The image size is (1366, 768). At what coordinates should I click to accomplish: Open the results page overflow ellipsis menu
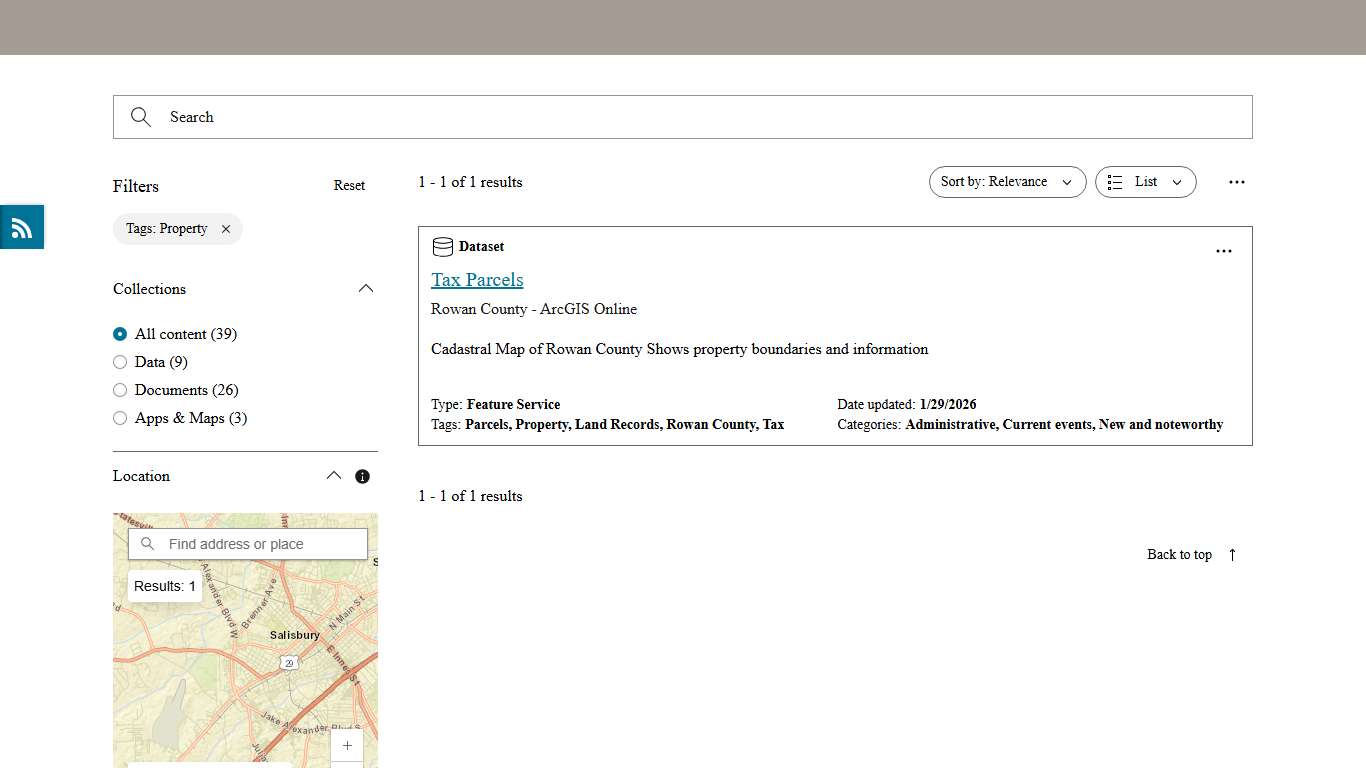[x=1237, y=182]
